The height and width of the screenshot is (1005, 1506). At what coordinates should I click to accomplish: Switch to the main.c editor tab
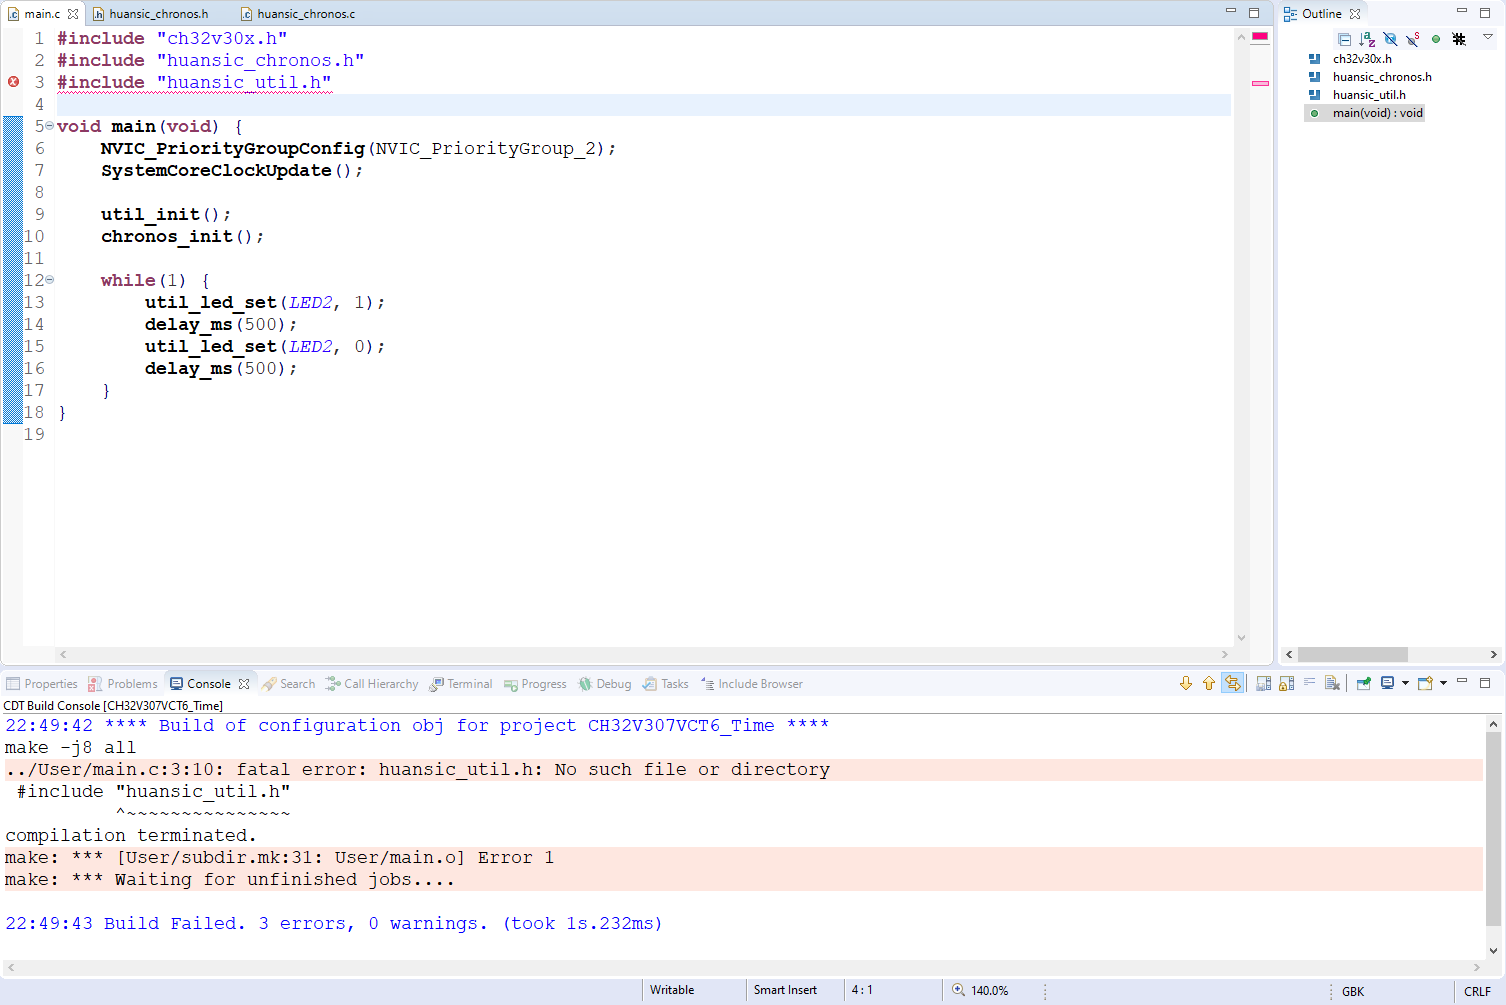tap(42, 14)
